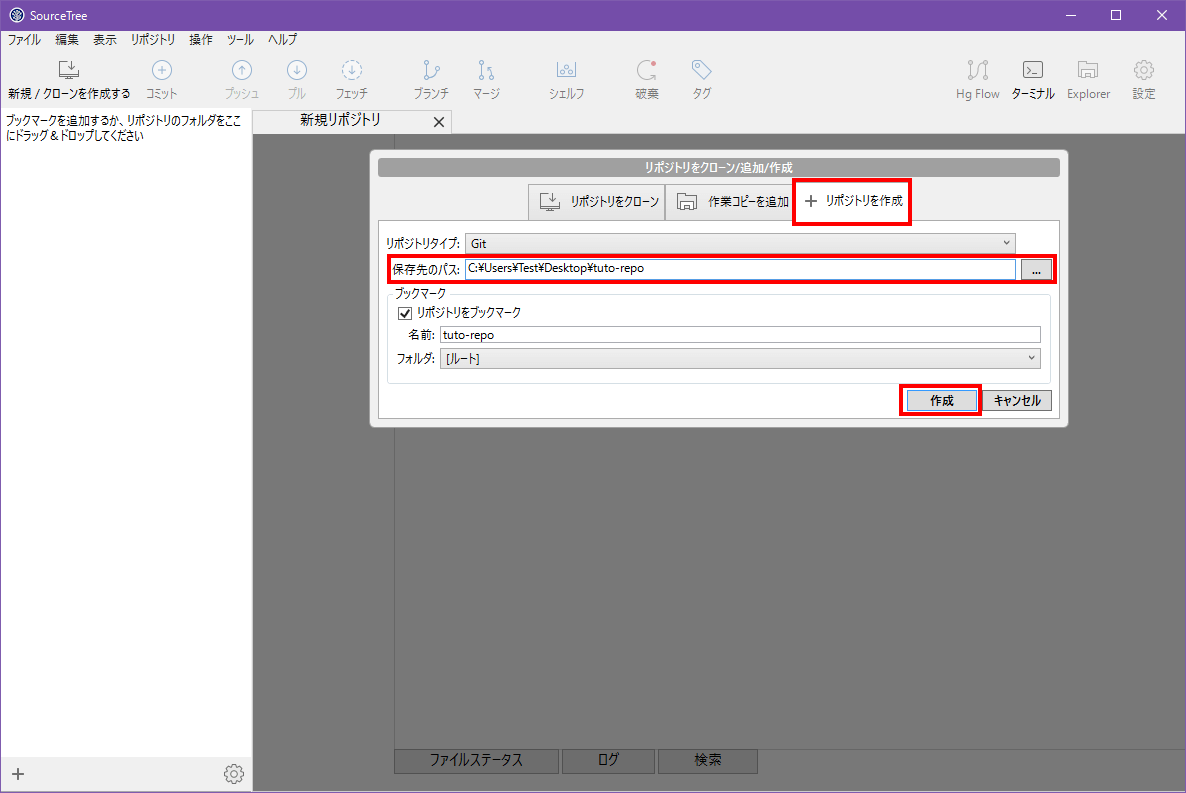This screenshot has height=793, width=1186.
Task: Click the 検索 bottom tab
Action: [x=708, y=760]
